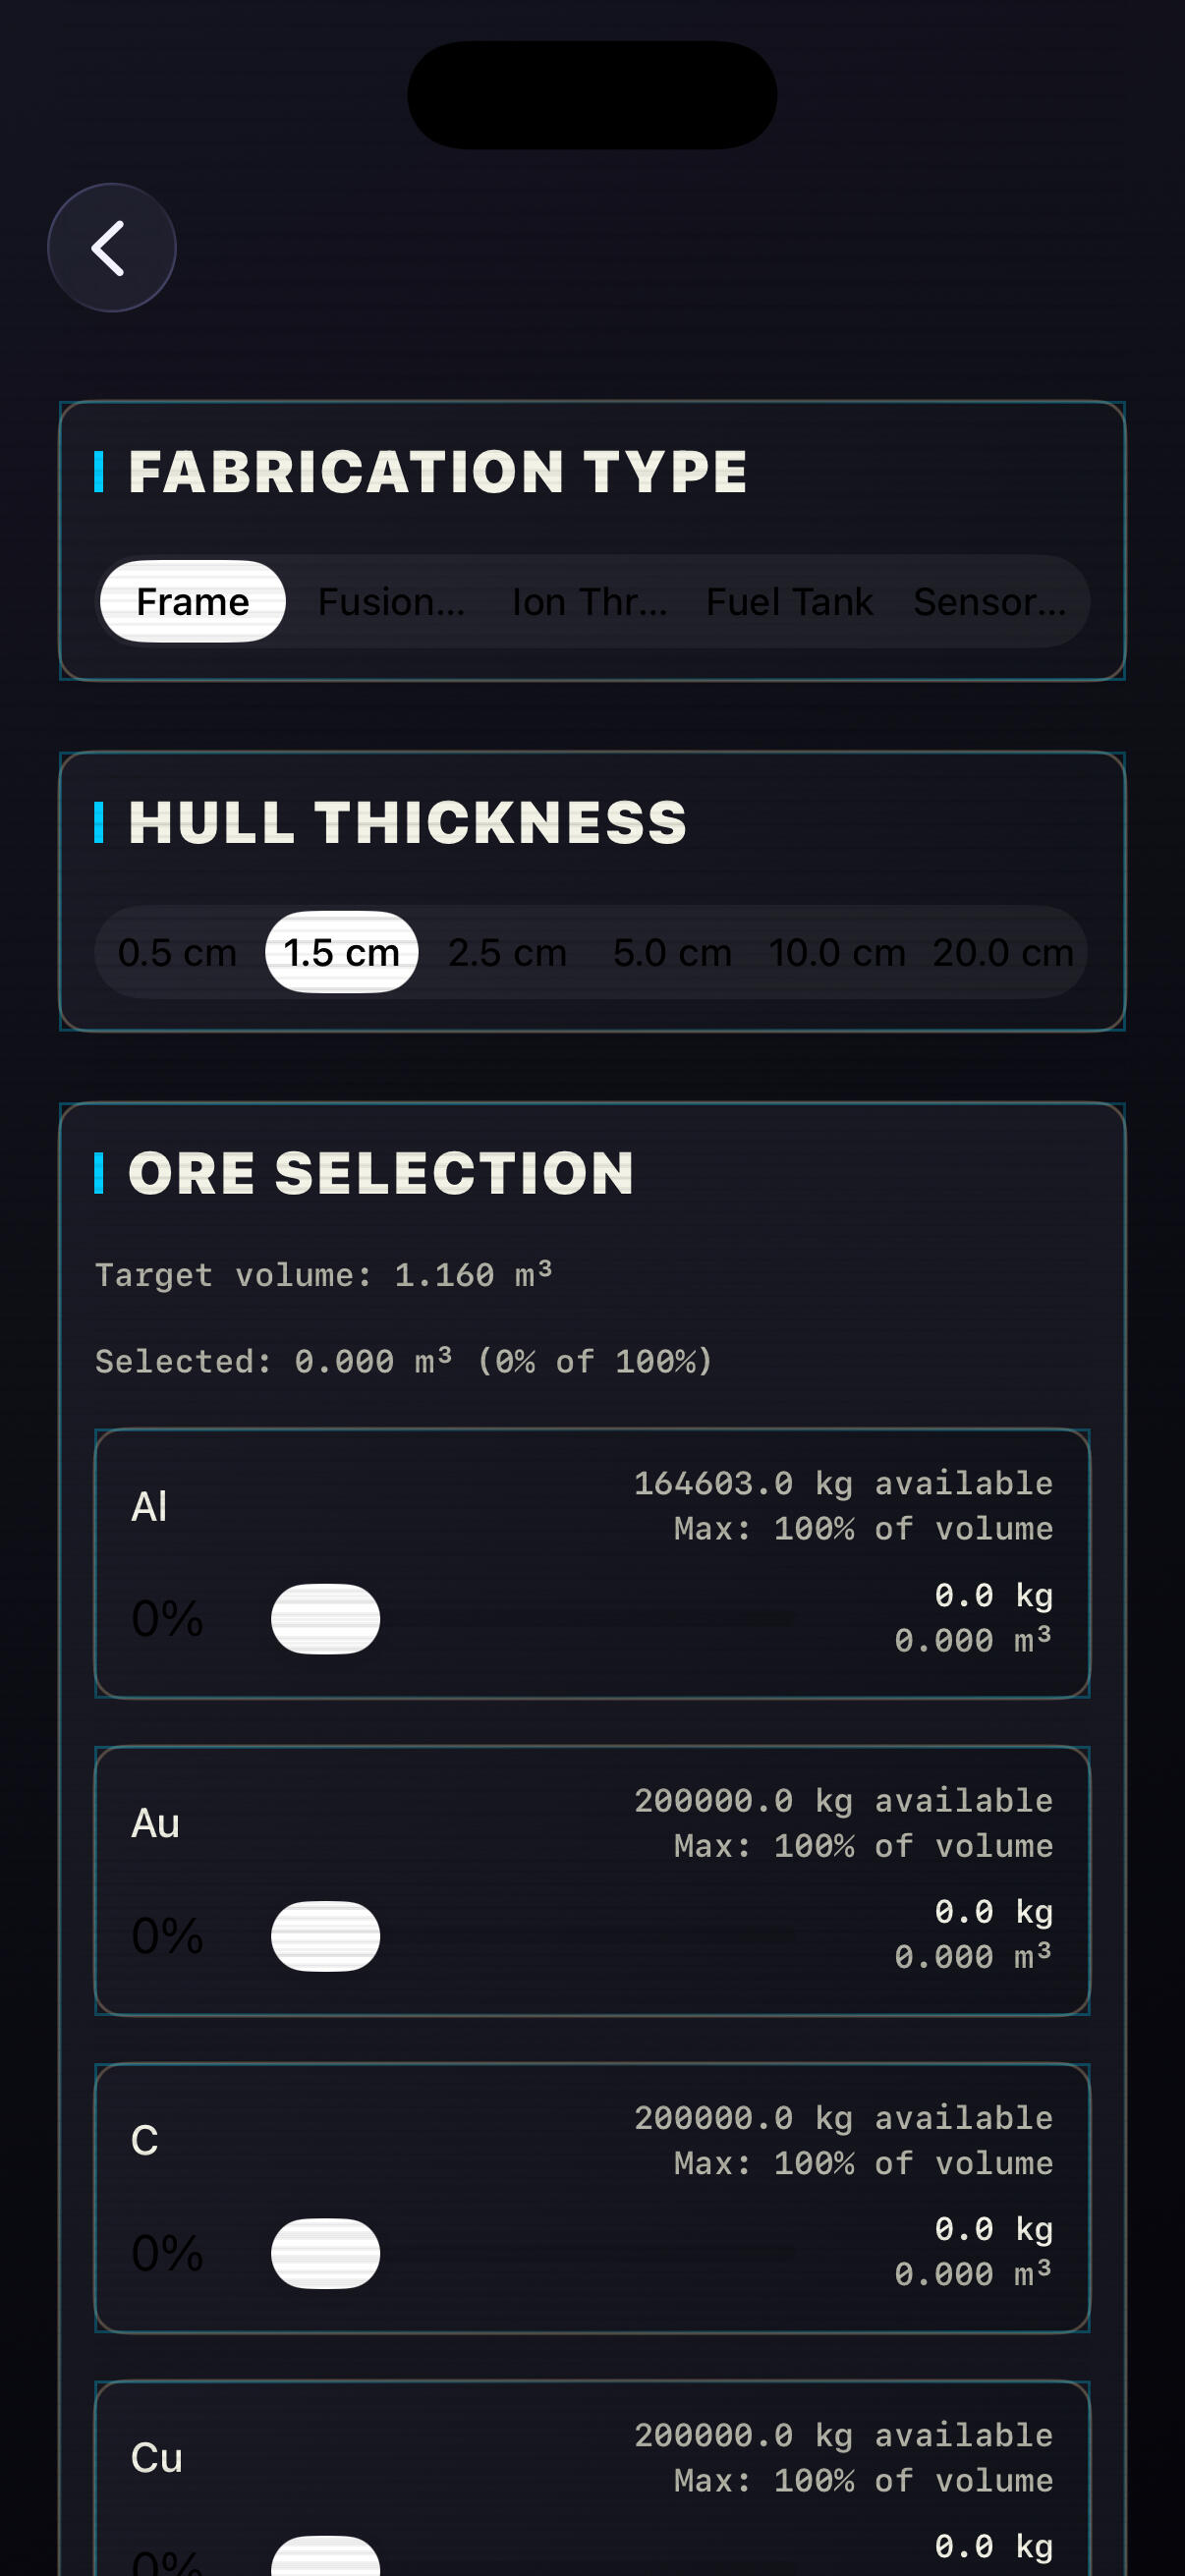Image resolution: width=1185 pixels, height=2576 pixels.
Task: Tap the Target volume readout
Action: 323,1275
